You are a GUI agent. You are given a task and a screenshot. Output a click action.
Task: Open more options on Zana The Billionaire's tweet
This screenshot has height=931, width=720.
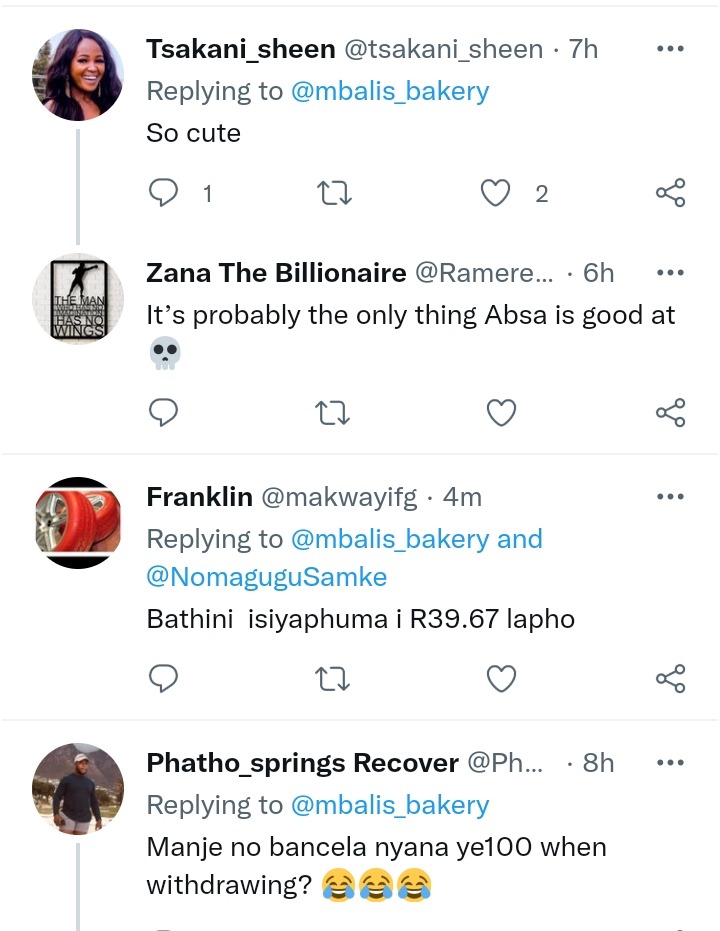tap(670, 272)
